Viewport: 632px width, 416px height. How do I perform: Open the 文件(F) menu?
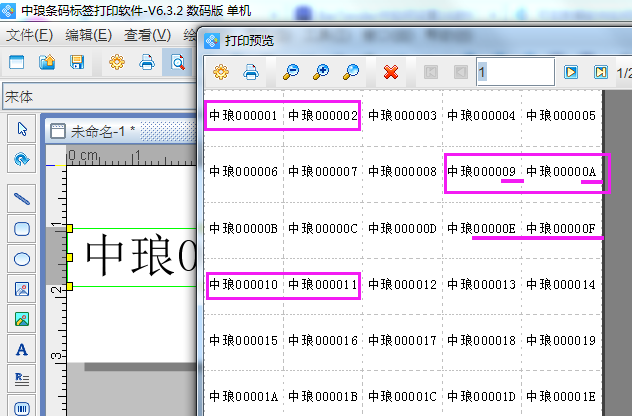coord(29,35)
